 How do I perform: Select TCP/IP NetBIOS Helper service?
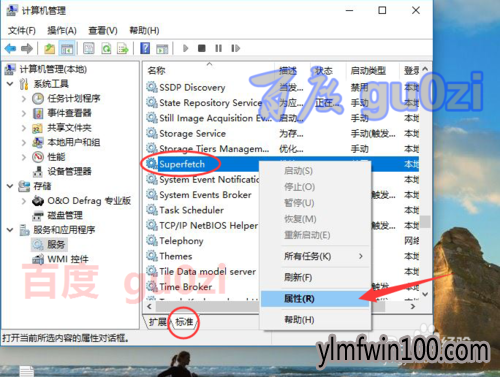[x=209, y=225]
